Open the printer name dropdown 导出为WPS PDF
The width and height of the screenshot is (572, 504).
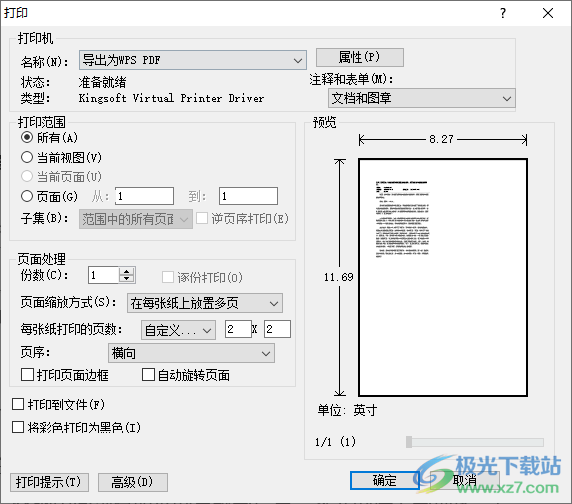point(193,60)
